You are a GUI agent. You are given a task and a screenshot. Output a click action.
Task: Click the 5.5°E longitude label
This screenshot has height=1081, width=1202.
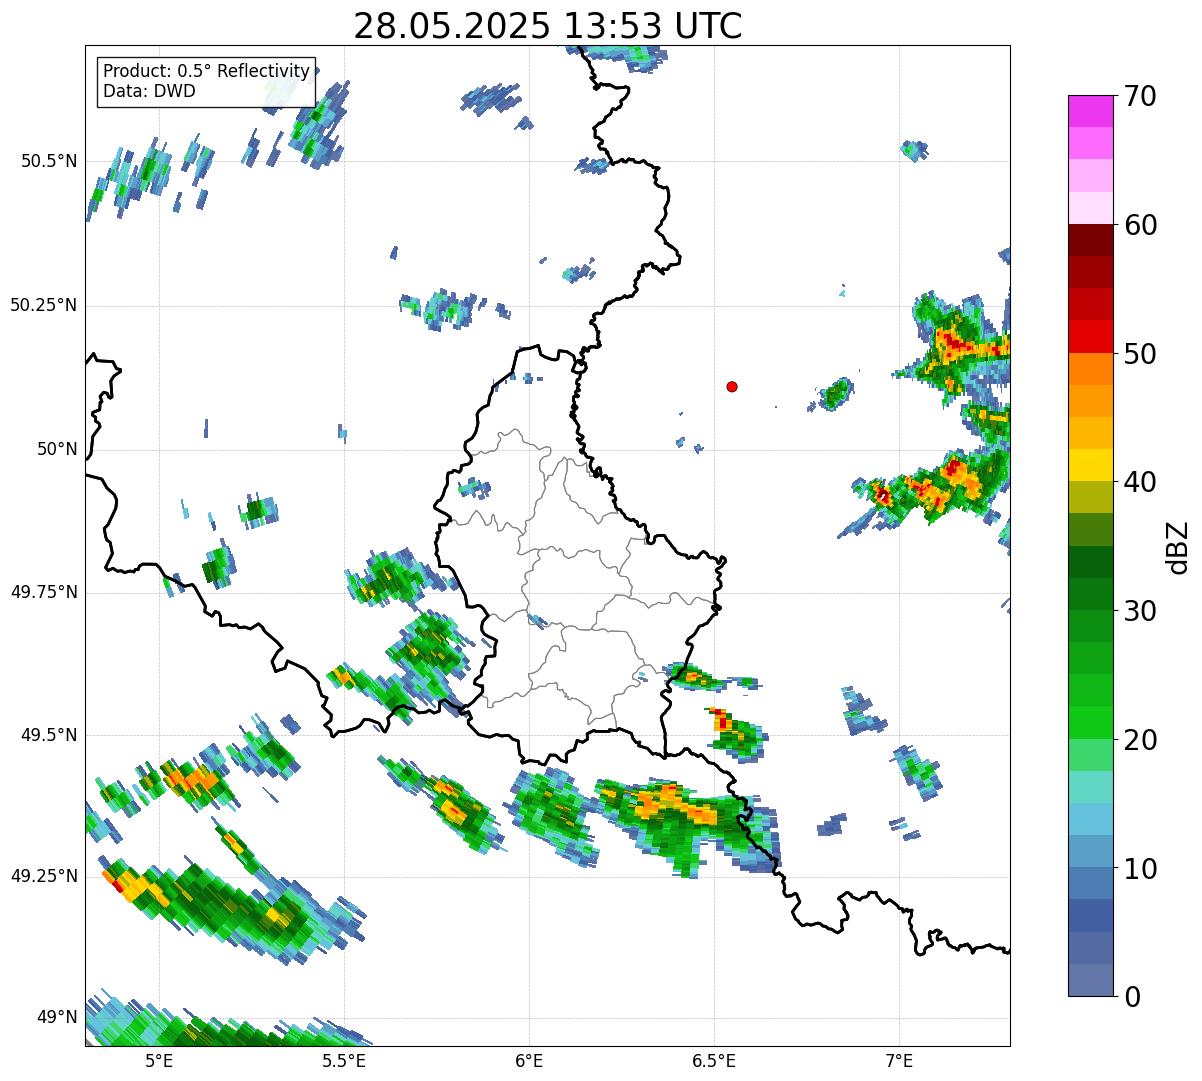coord(344,1061)
